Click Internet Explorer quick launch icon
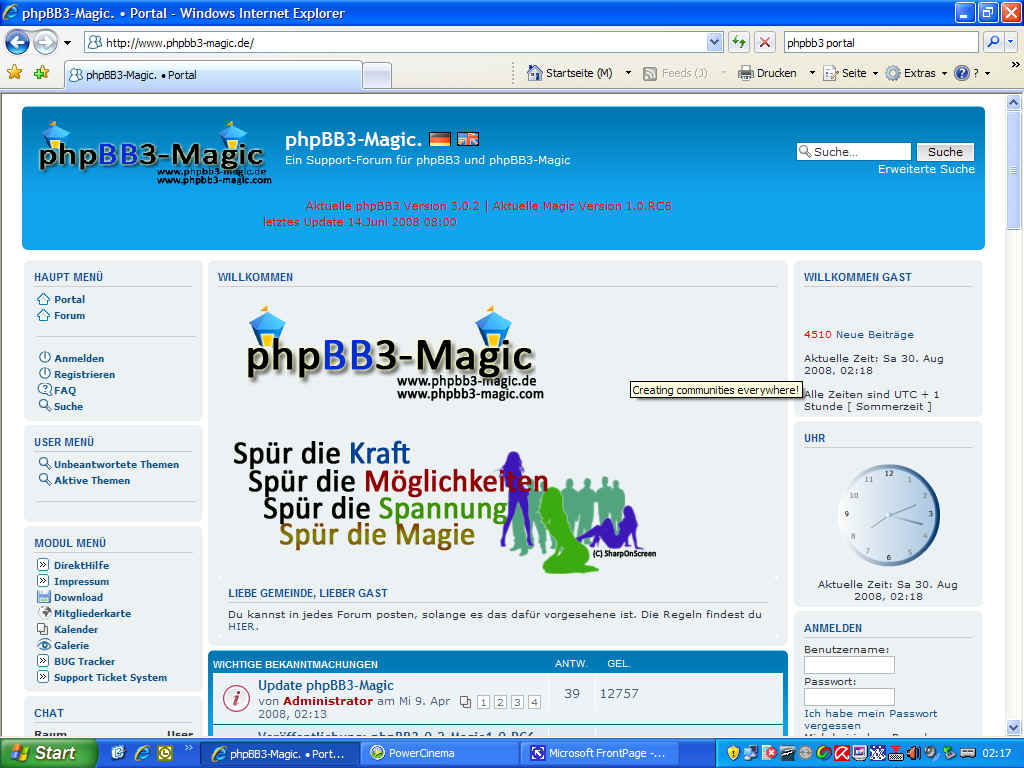The height and width of the screenshot is (768, 1024). (x=142, y=753)
